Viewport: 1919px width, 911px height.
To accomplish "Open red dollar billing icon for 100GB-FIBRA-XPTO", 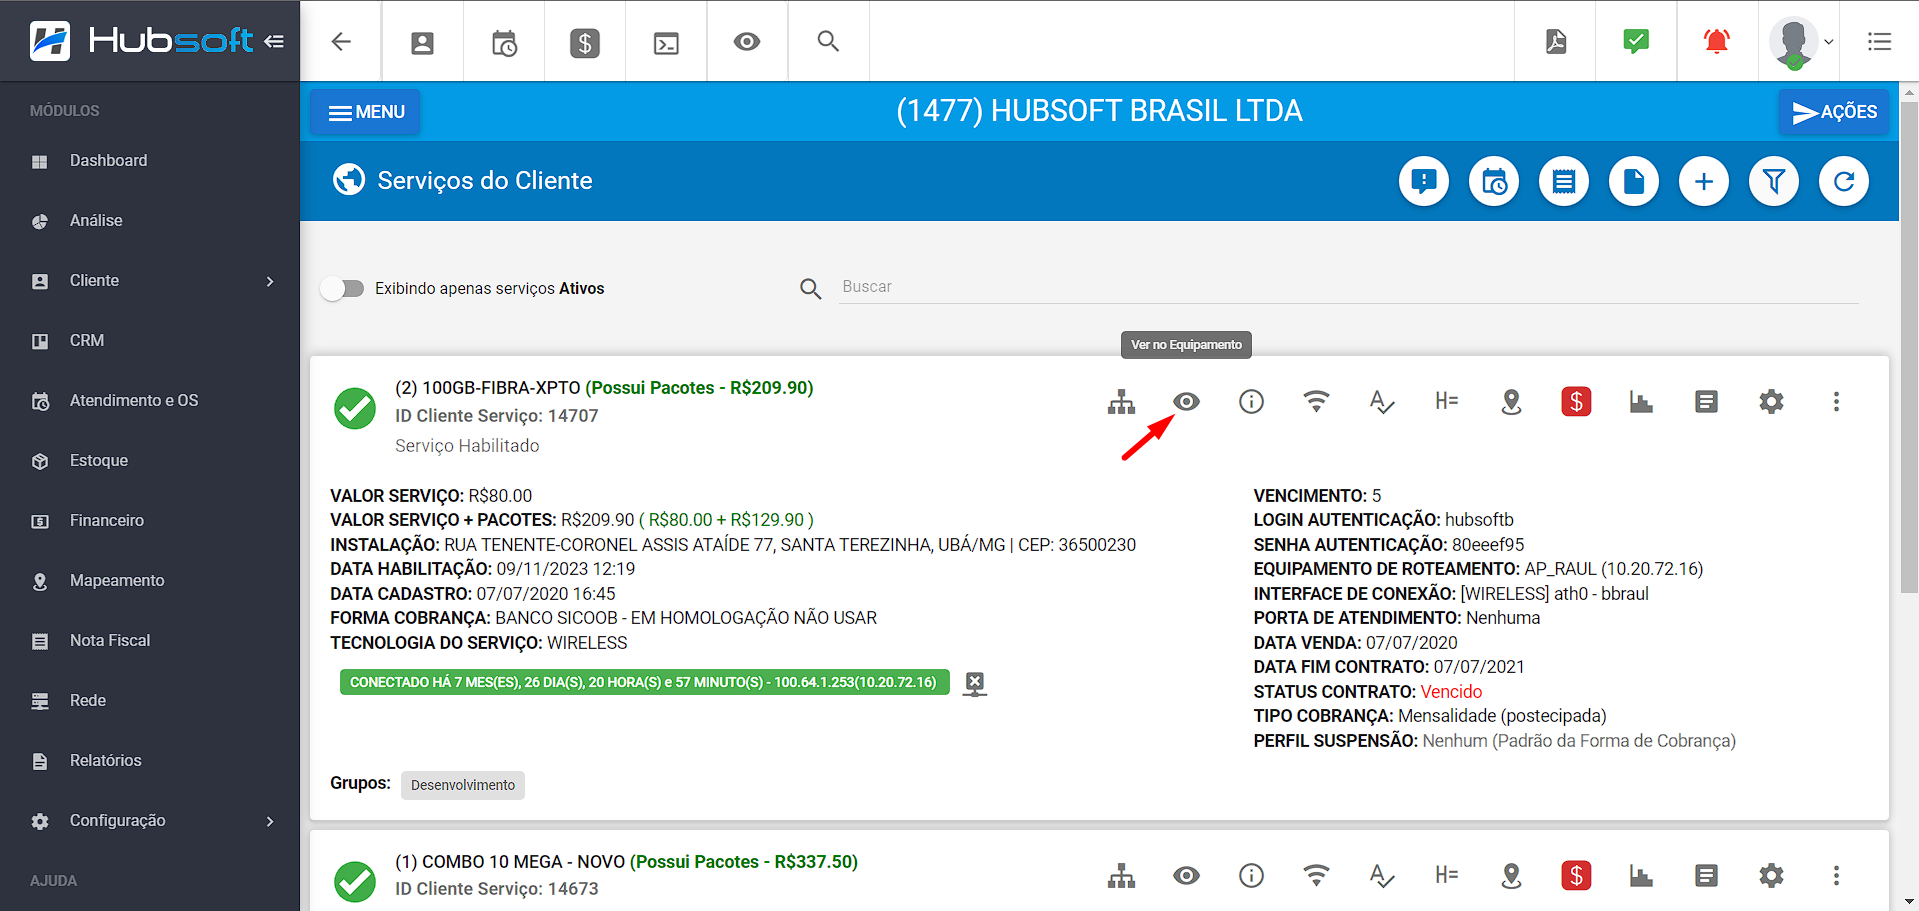I will coord(1576,402).
